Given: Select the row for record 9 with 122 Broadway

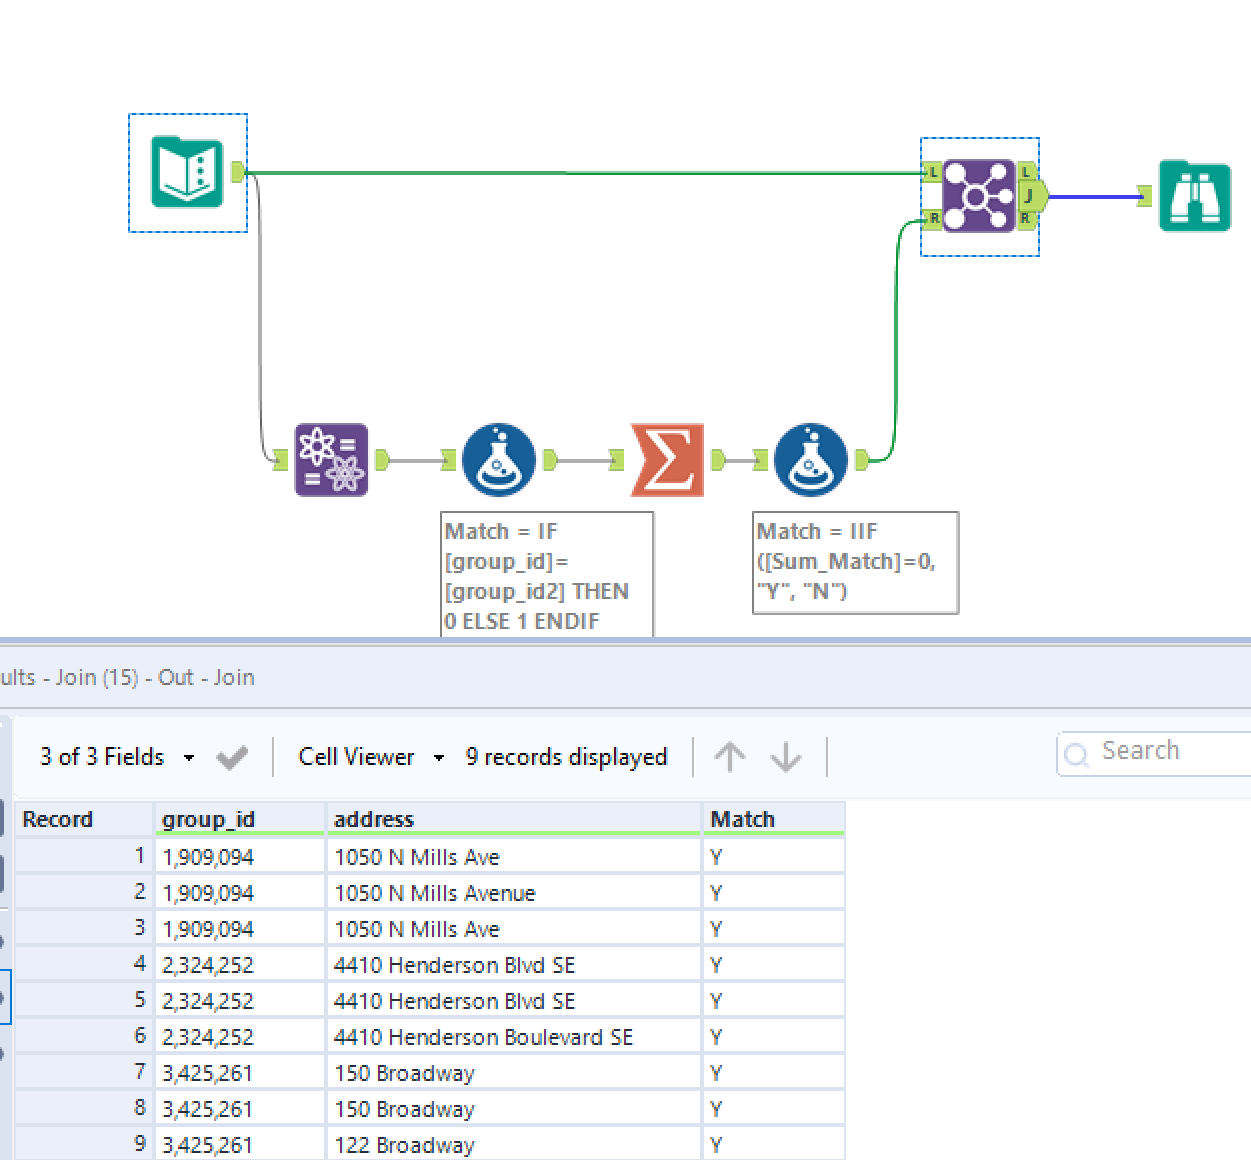Looking at the screenshot, I should (430, 1143).
